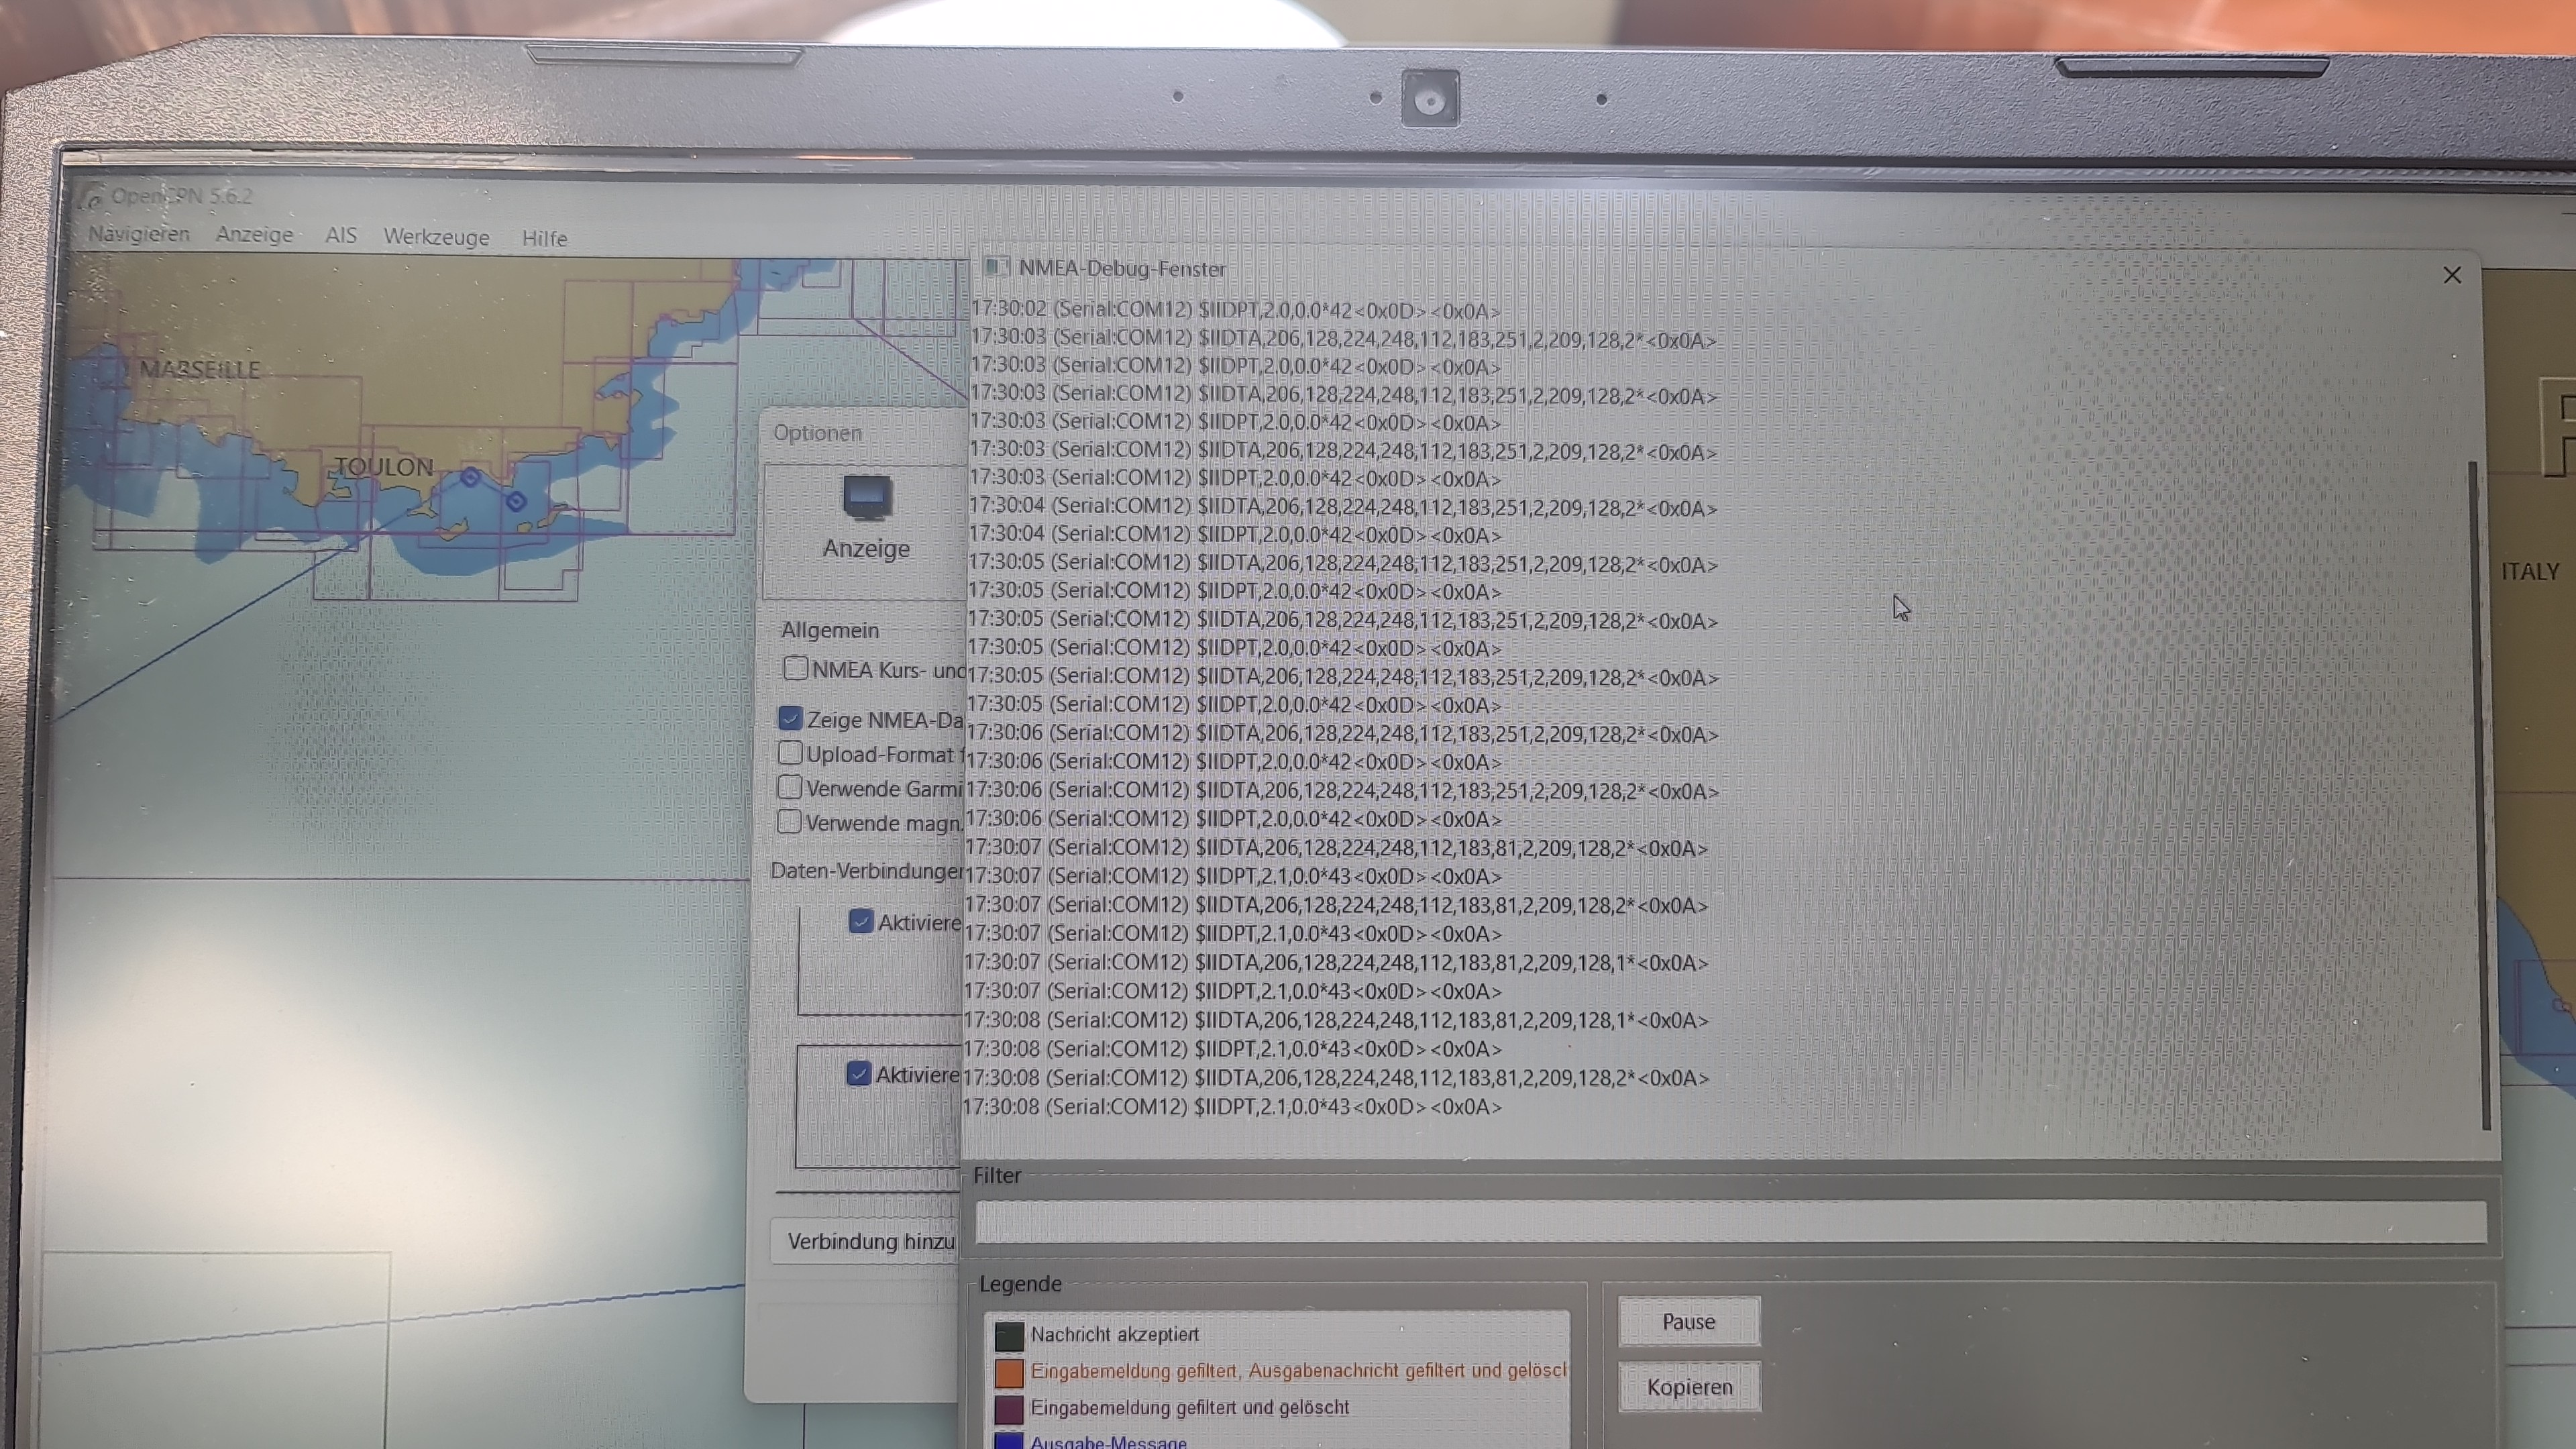Image resolution: width=2576 pixels, height=1449 pixels.
Task: Toggle the NMEA Kurs- und checkbox
Action: (795, 668)
